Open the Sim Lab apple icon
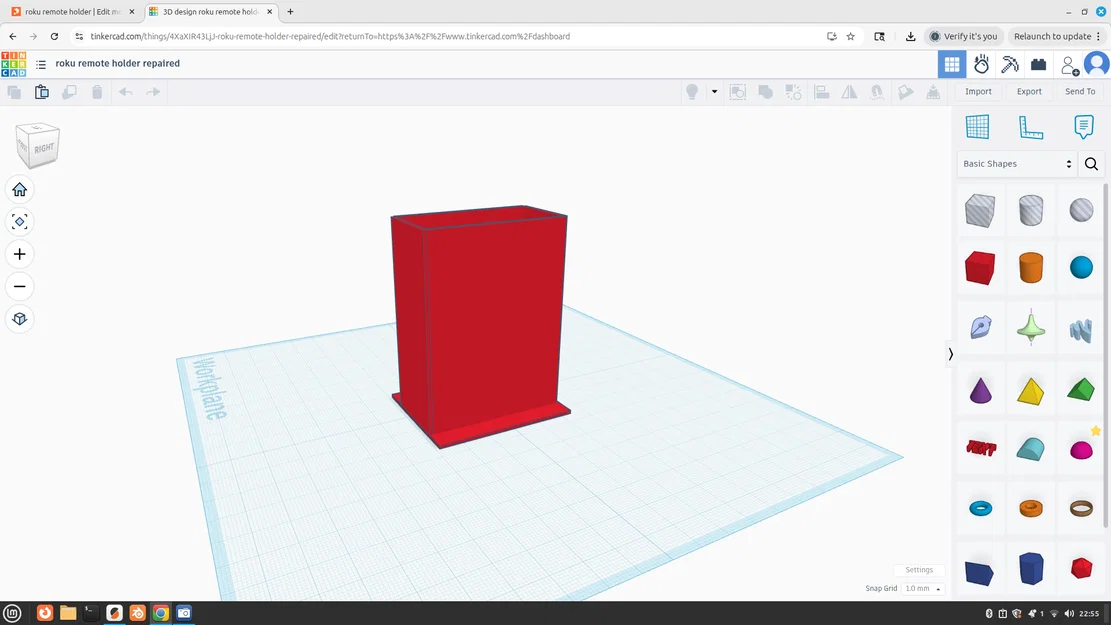This screenshot has width=1111, height=625. point(981,64)
